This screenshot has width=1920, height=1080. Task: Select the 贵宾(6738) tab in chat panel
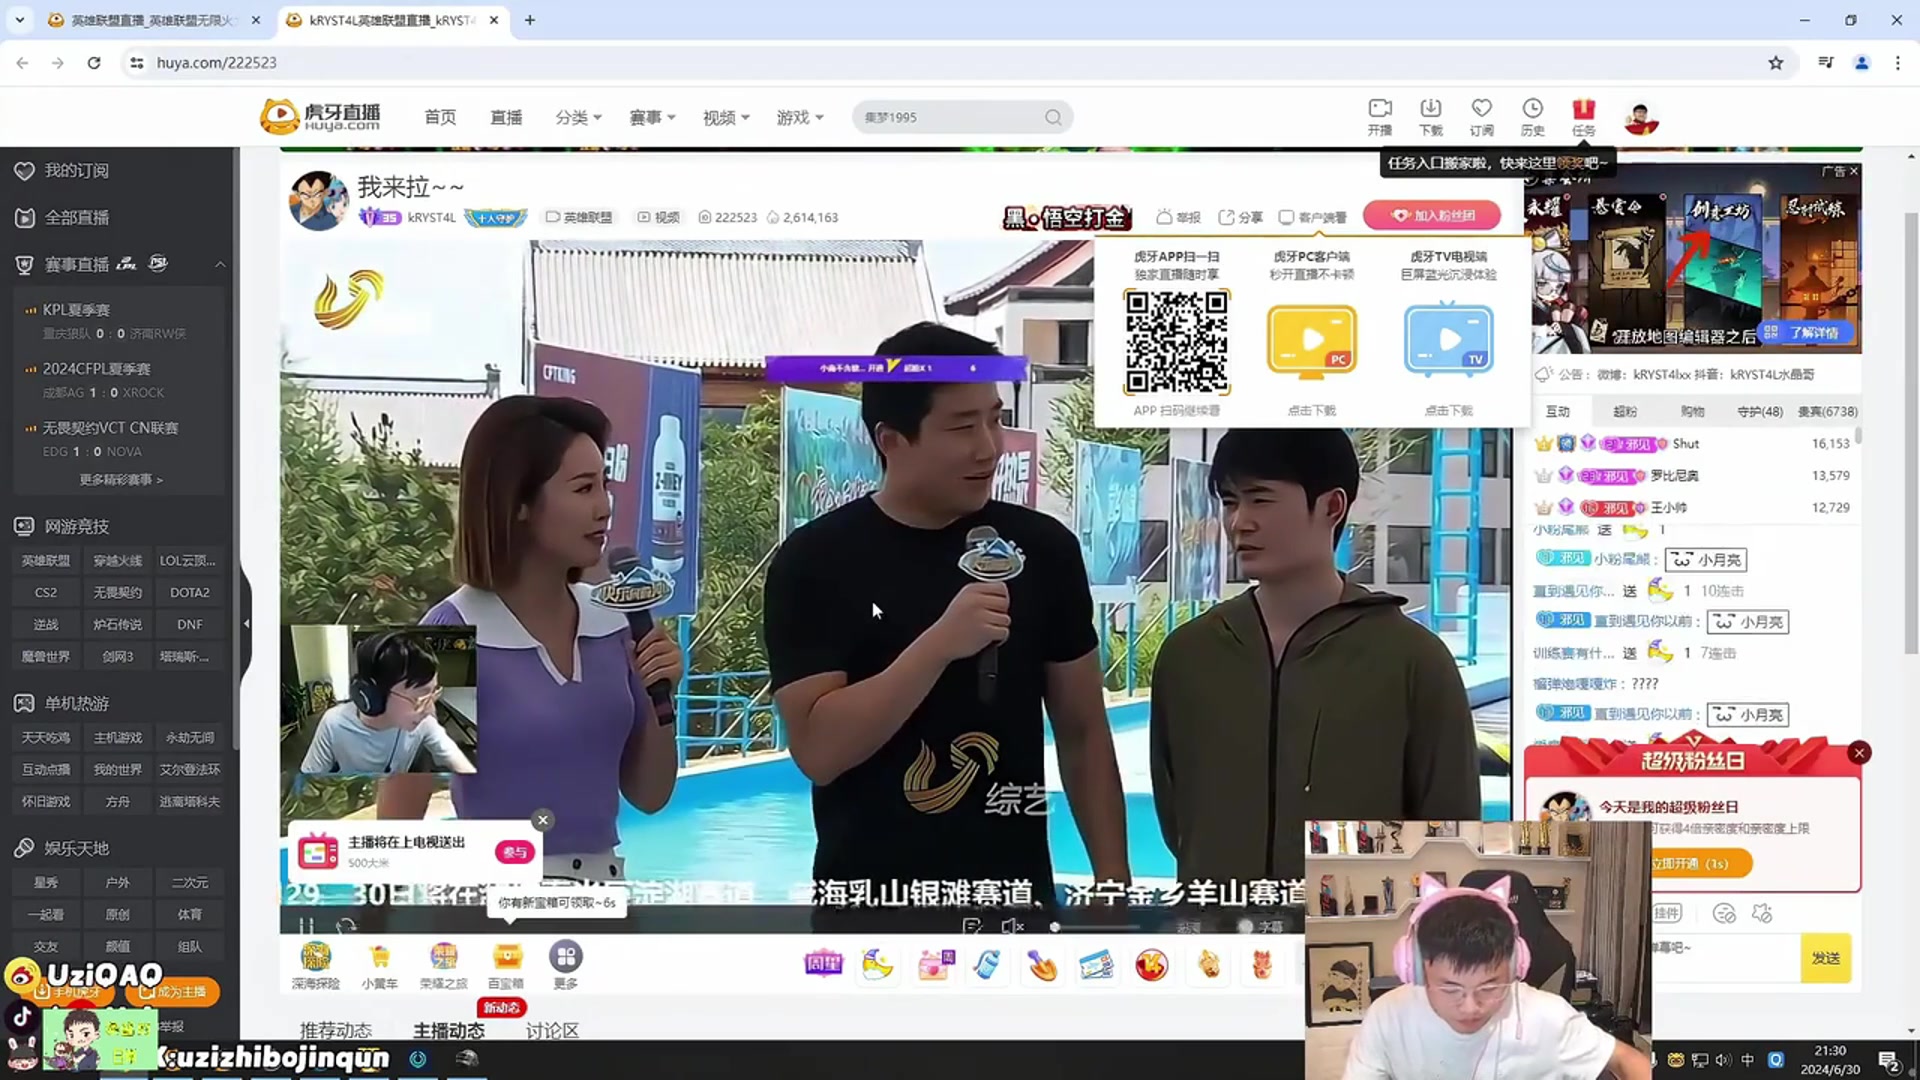1827,412
